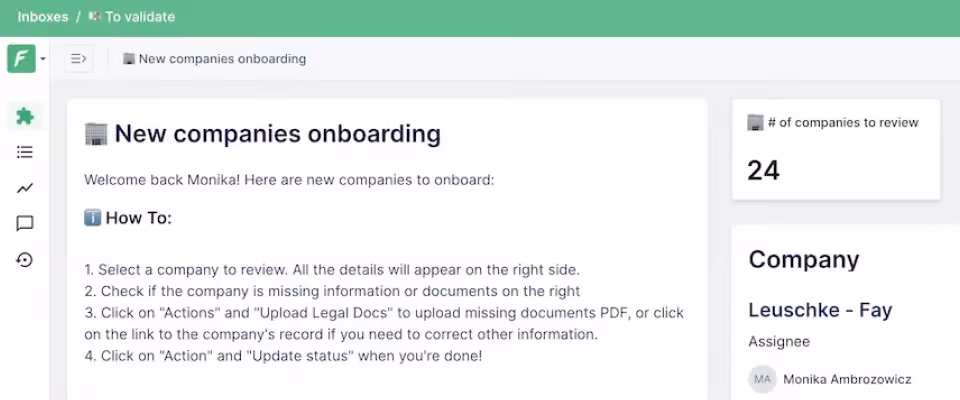The width and height of the screenshot is (960, 400).
Task: Click the info icon beside How To
Action: click(92, 217)
